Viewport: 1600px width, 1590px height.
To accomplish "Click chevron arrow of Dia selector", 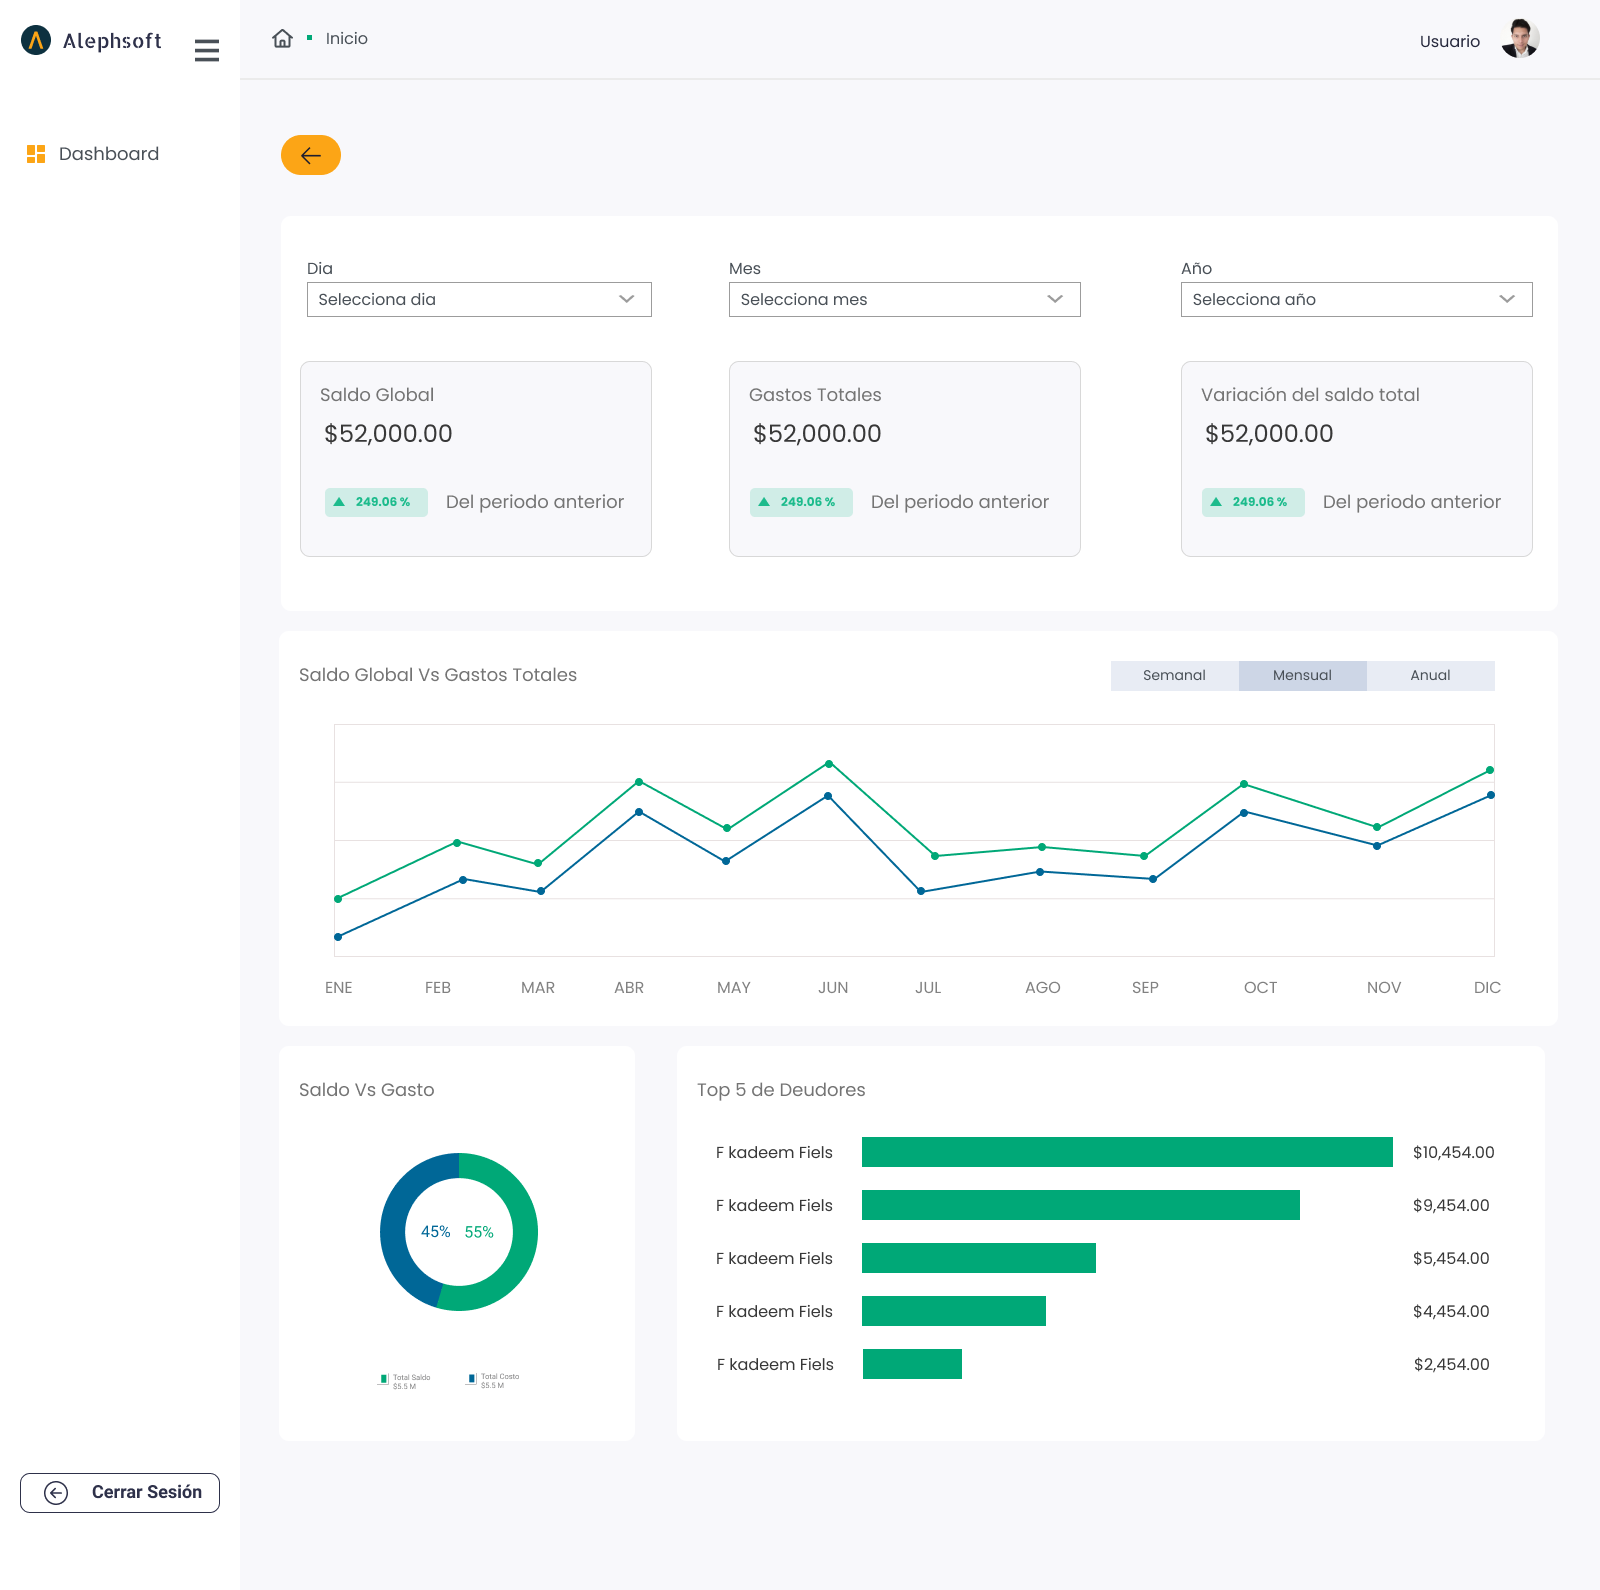I will pyautogui.click(x=627, y=299).
